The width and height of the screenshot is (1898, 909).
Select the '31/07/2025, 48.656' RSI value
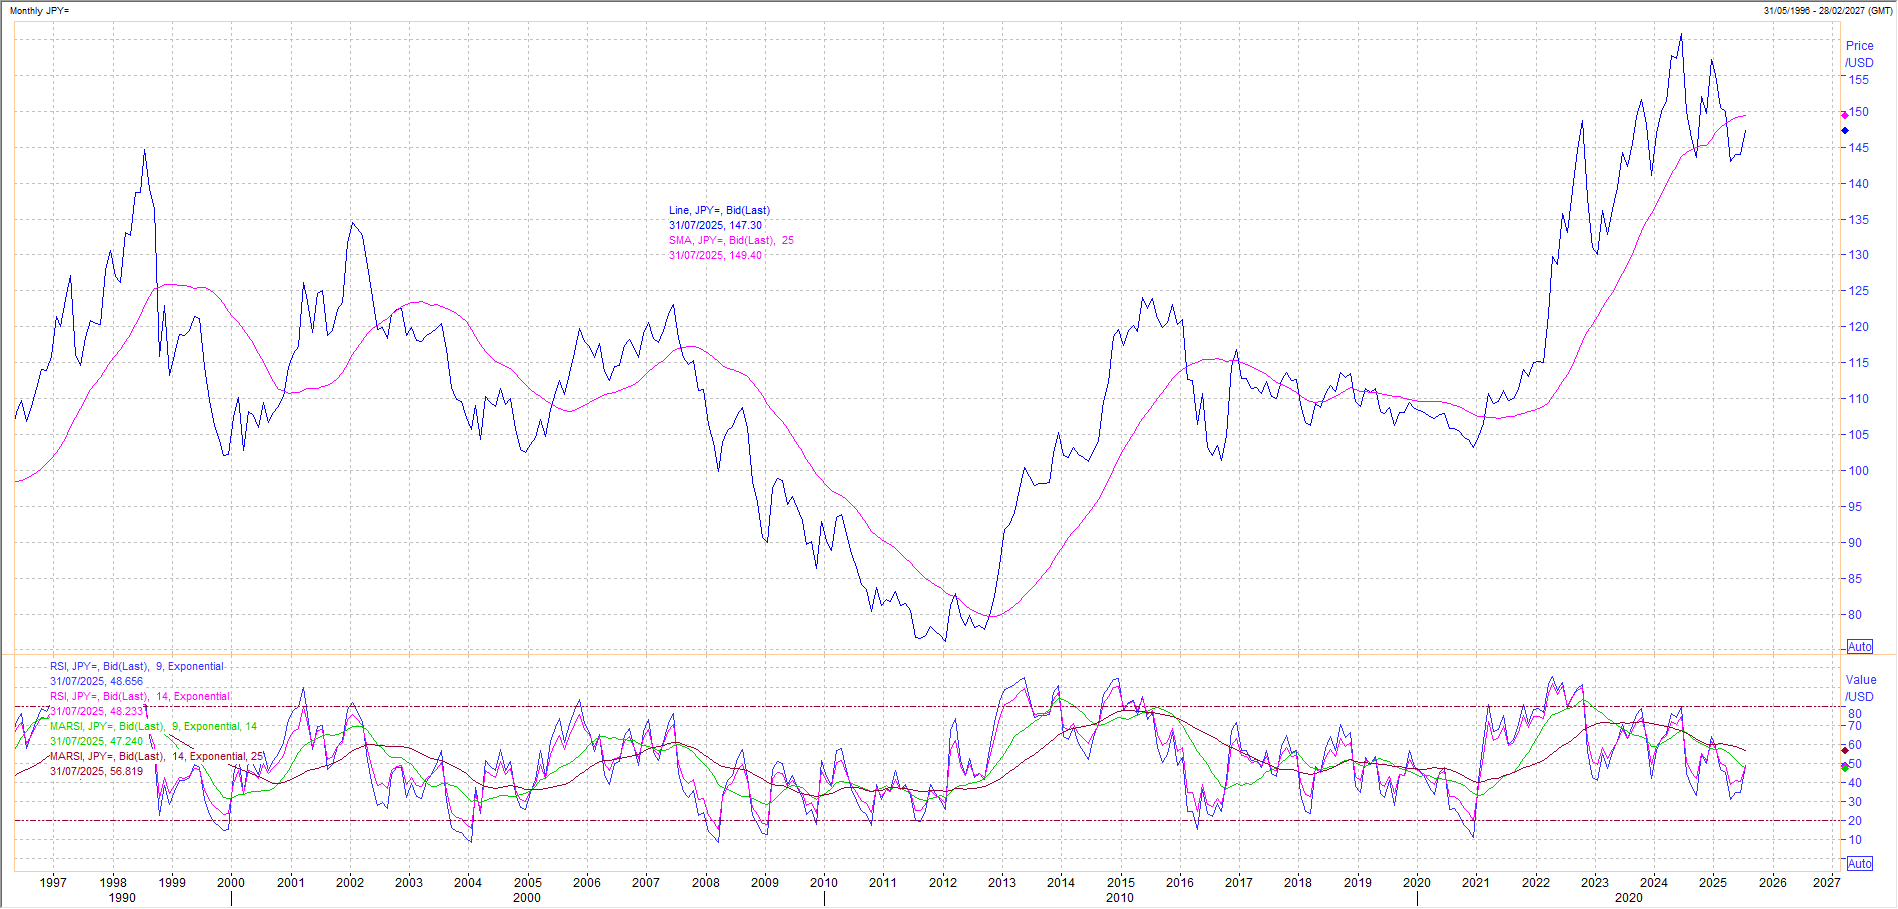tap(96, 682)
